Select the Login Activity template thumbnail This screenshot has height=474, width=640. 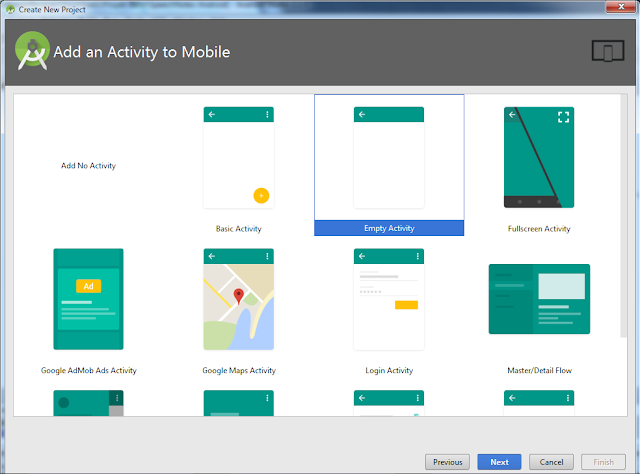[x=389, y=299]
